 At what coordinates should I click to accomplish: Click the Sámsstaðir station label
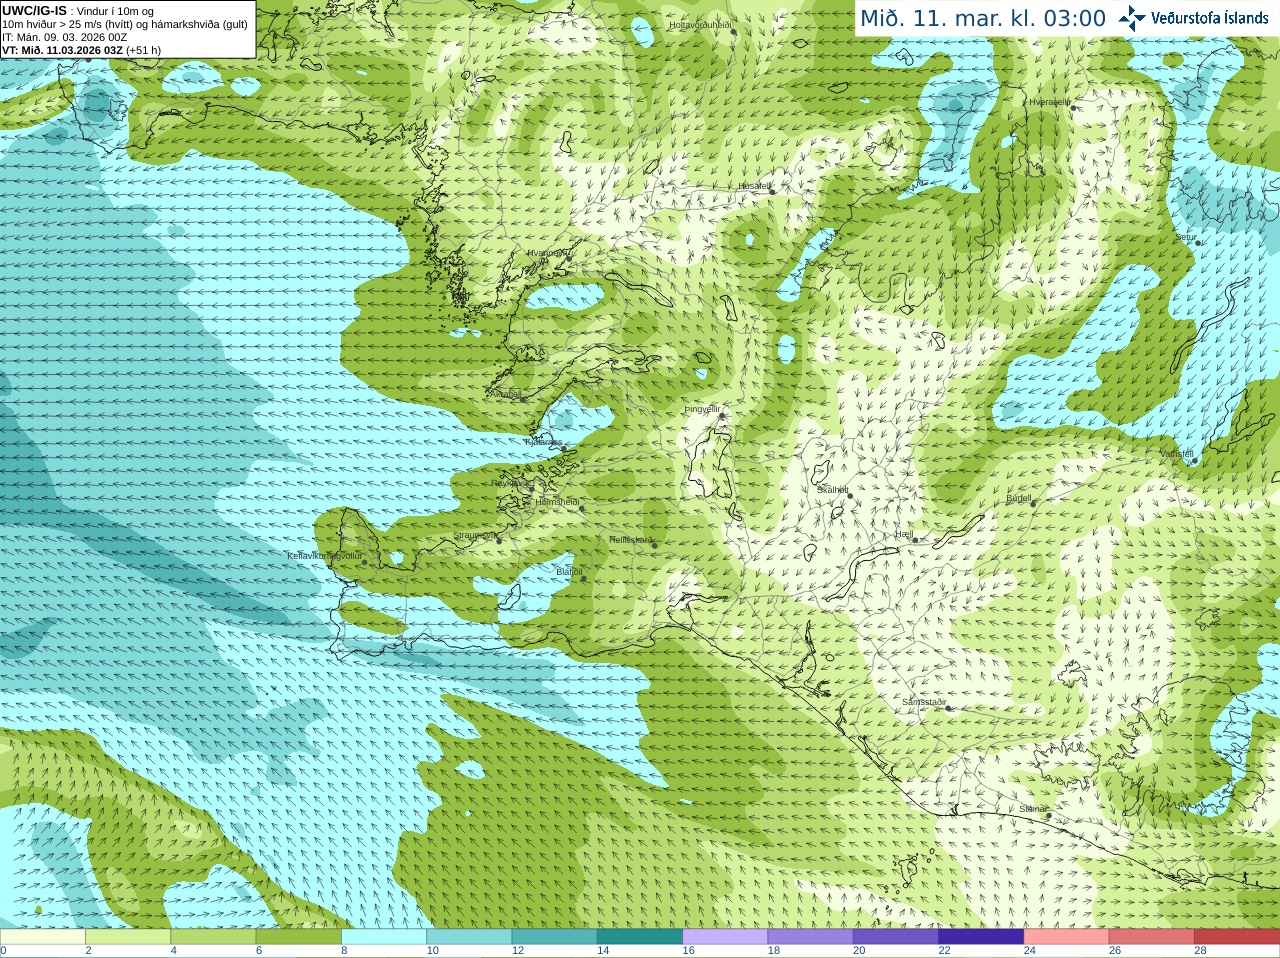point(924,702)
